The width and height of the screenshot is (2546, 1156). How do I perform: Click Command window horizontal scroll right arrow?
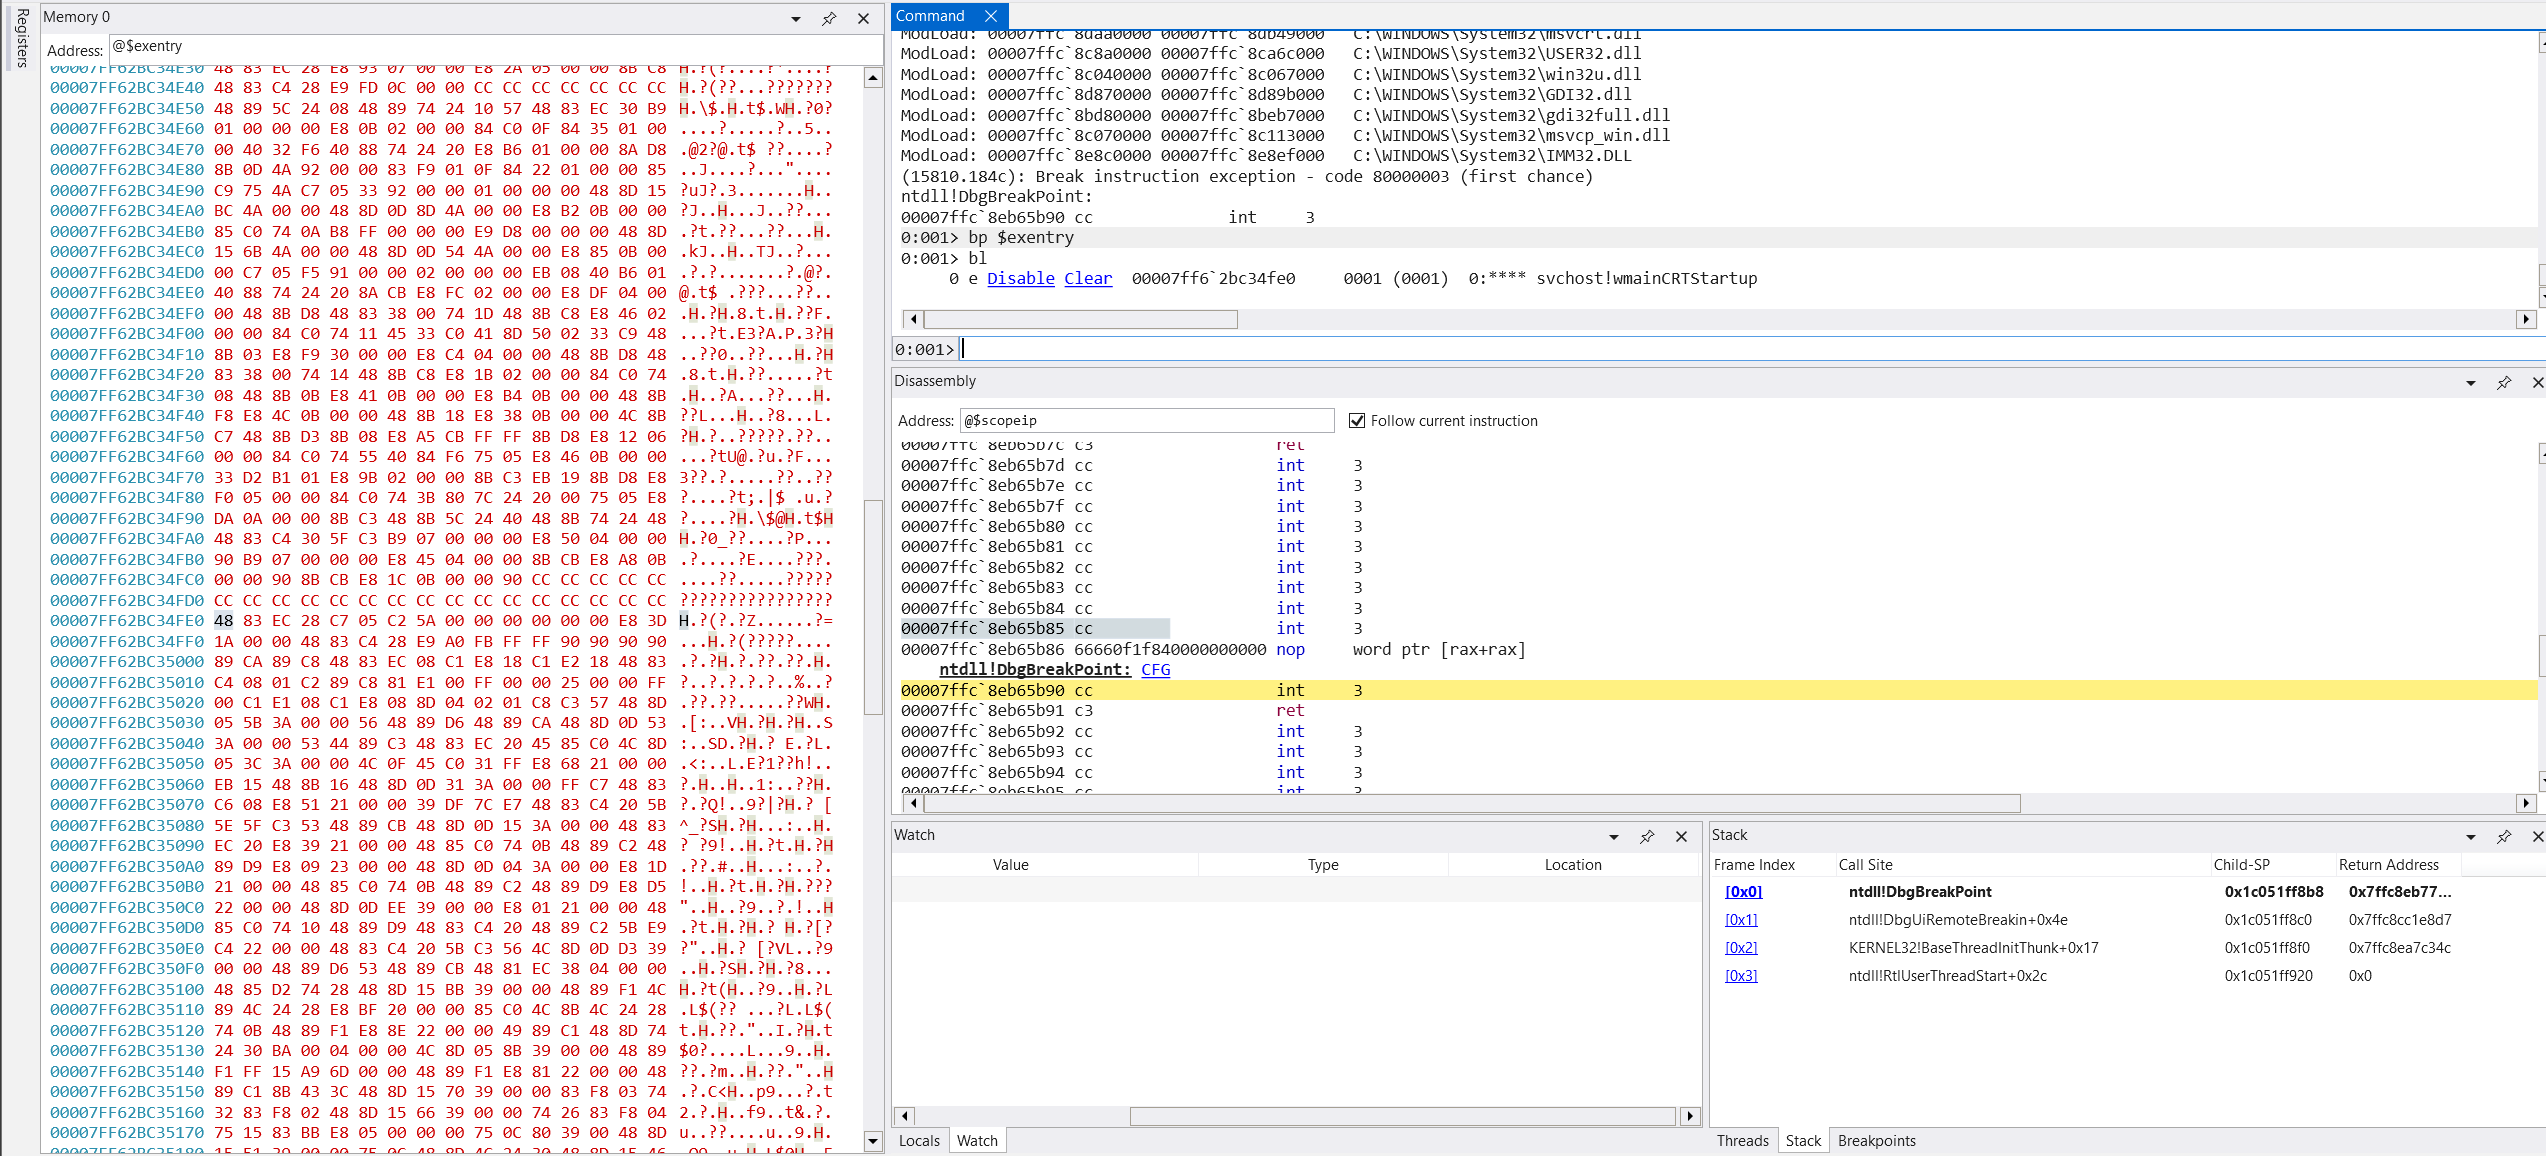[x=2527, y=320]
